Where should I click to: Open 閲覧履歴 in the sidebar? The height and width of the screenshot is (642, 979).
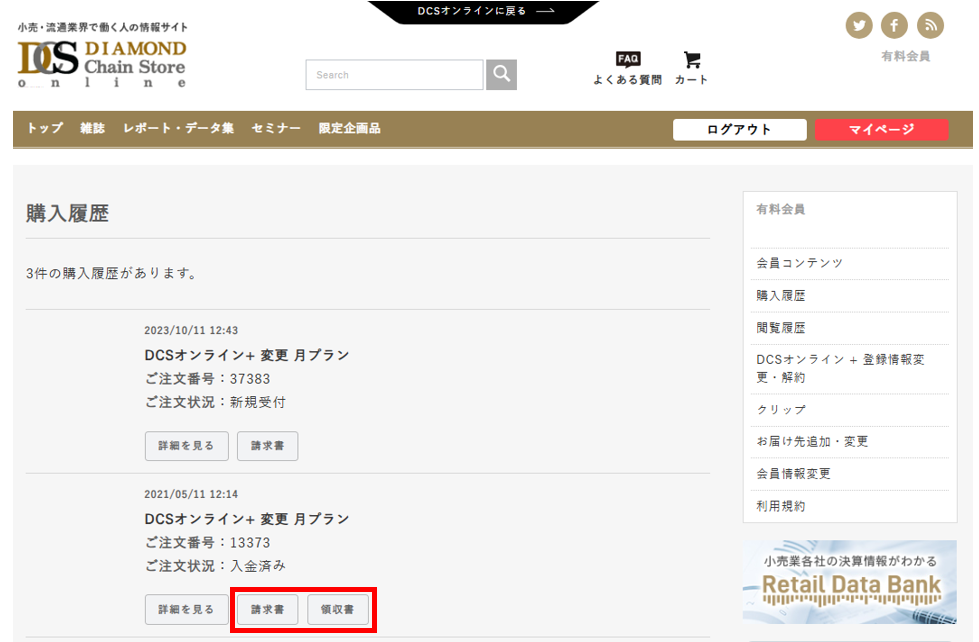(781, 328)
